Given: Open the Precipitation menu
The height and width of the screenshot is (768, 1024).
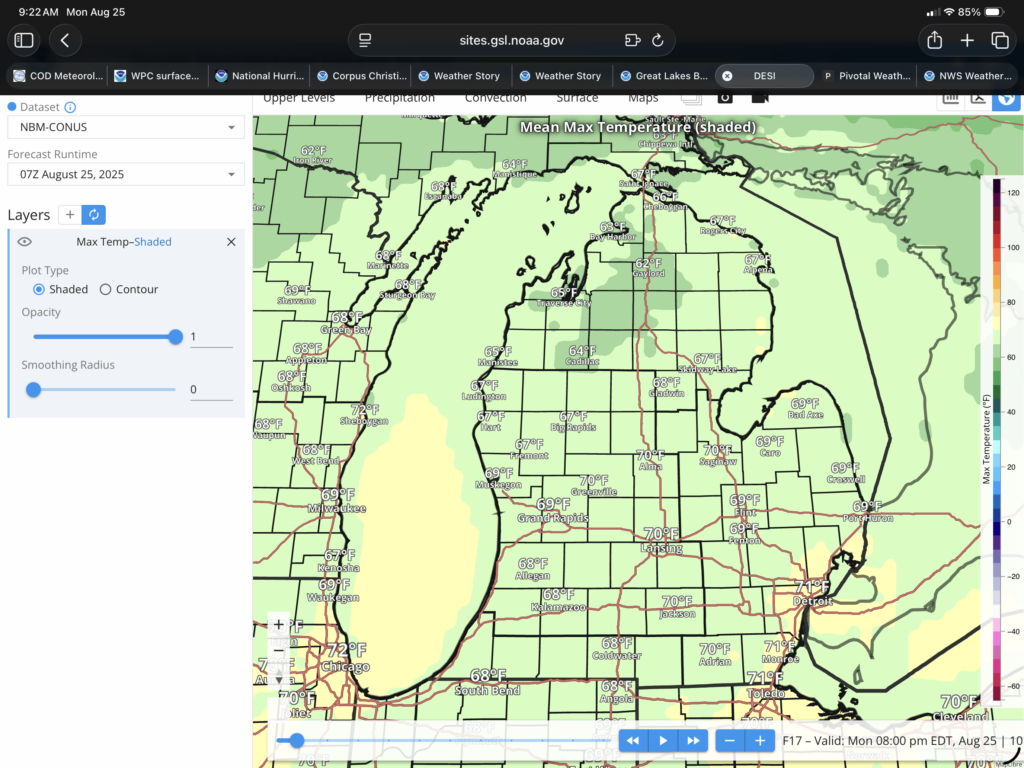Looking at the screenshot, I should click(x=399, y=98).
